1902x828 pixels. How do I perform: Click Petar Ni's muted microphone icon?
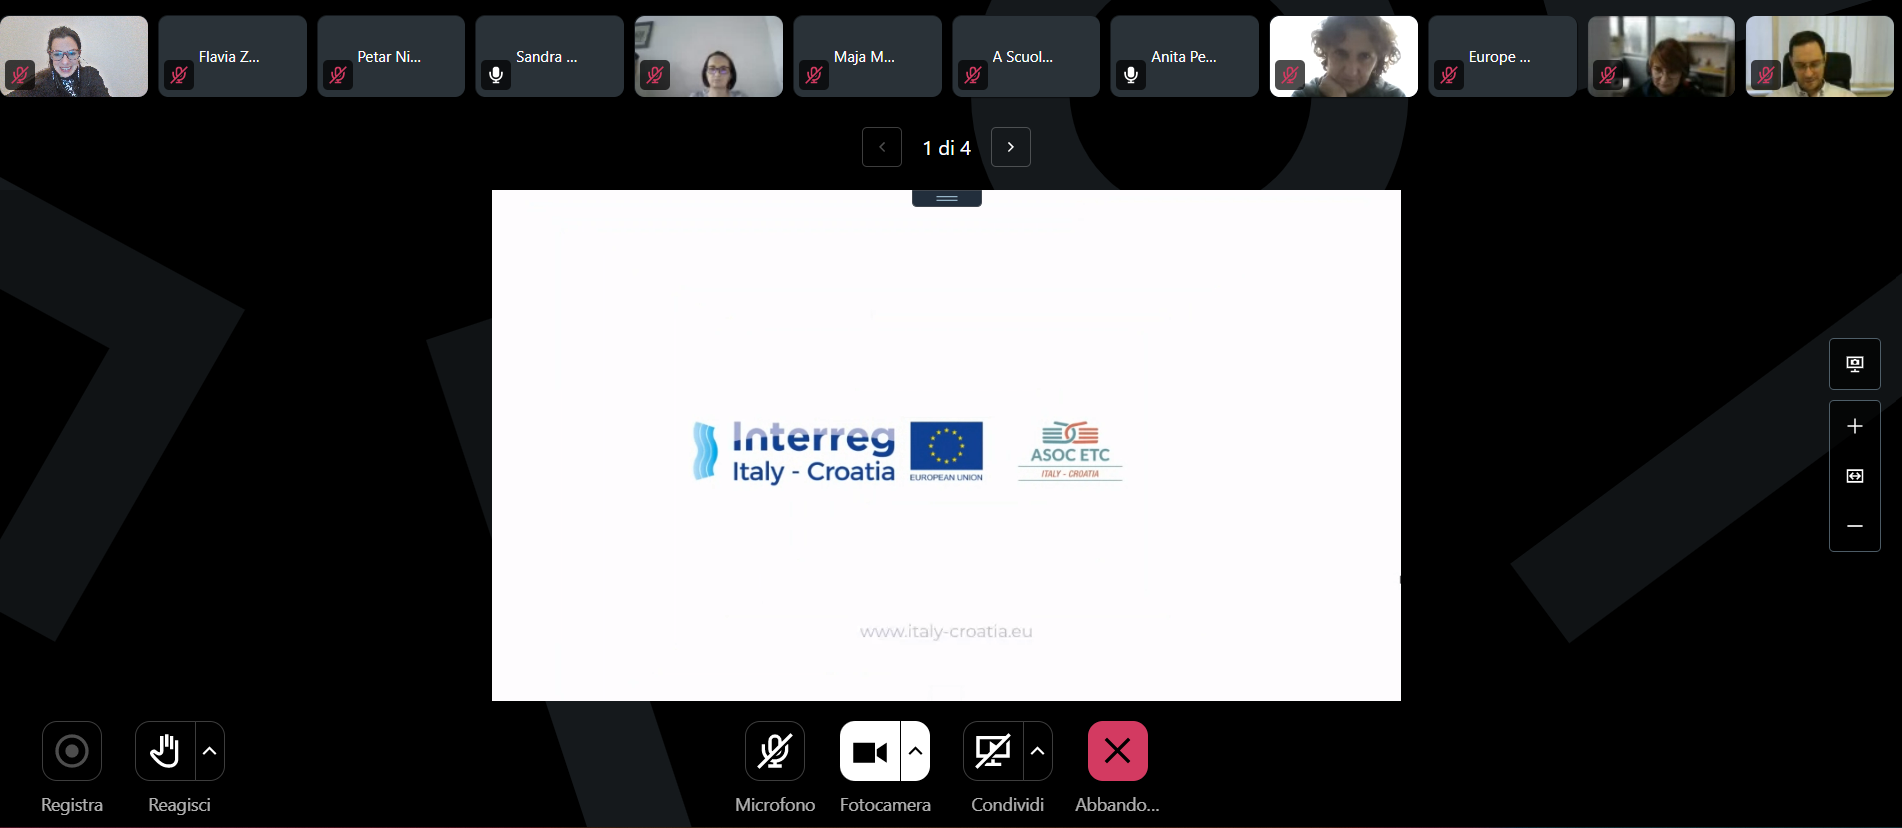point(338,75)
